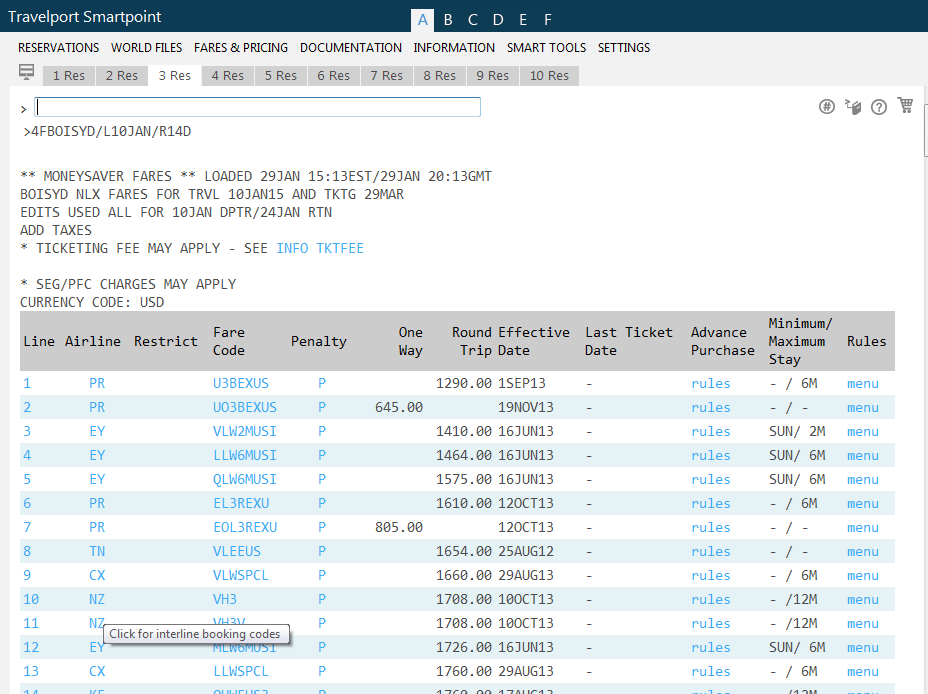
Task: Open advance purchase rules for line 12
Action: pos(711,647)
